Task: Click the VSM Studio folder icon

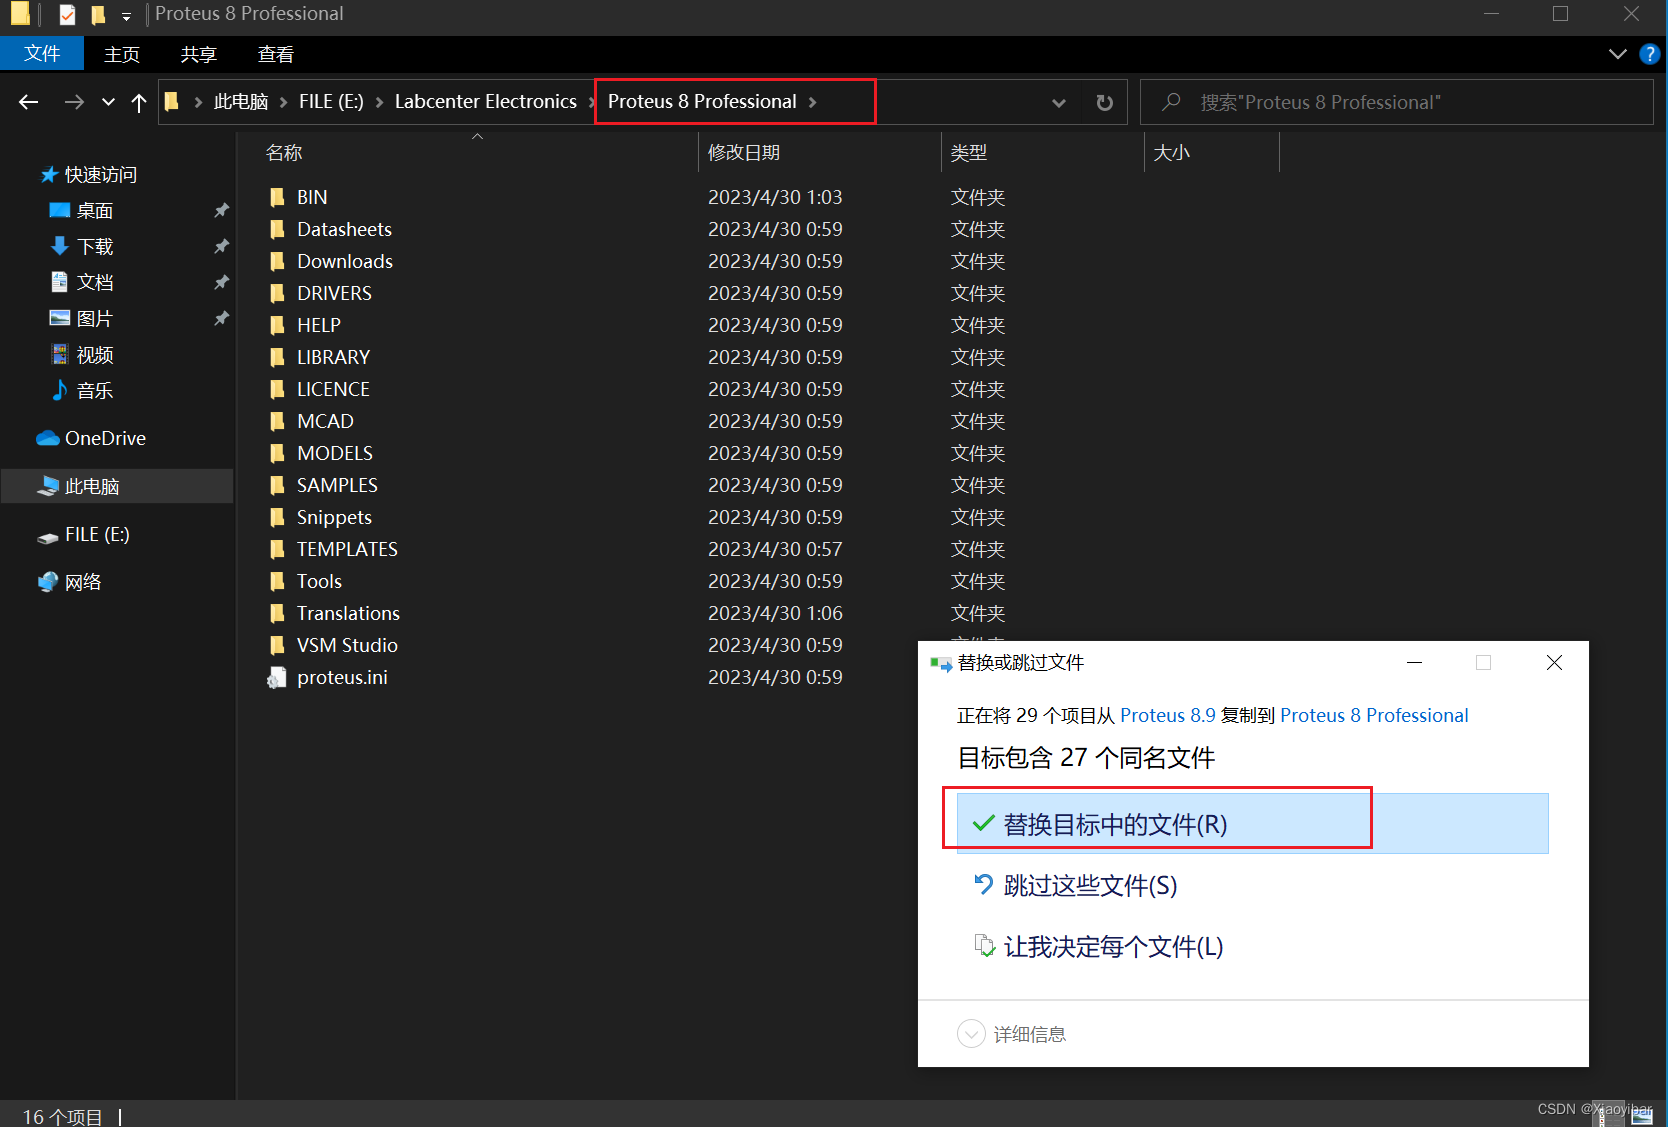Action: (x=277, y=645)
